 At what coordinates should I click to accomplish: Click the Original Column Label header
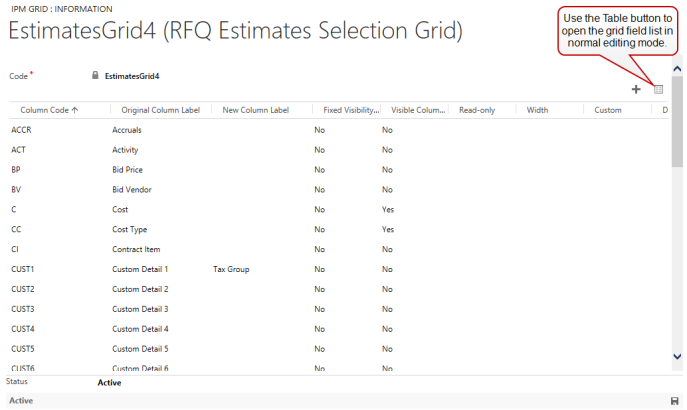click(160, 110)
